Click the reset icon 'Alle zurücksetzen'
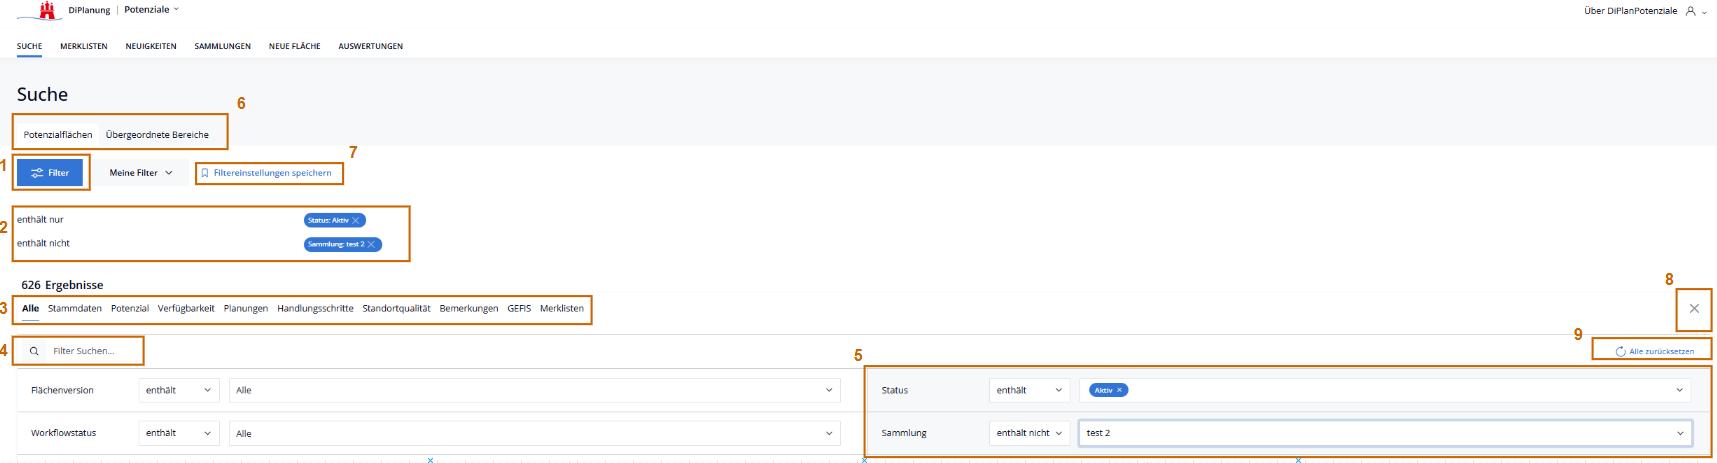1717x463 pixels. pos(1620,352)
